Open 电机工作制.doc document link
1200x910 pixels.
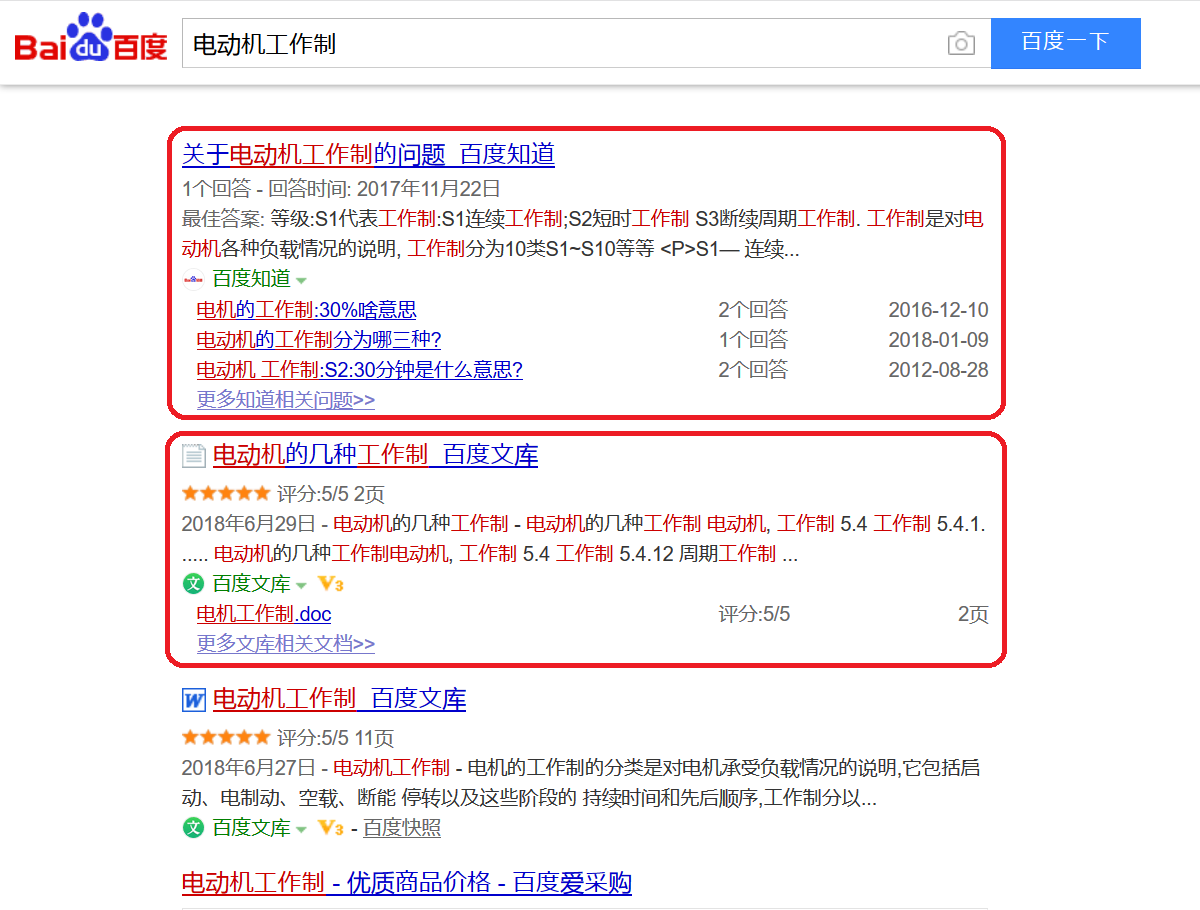[x=264, y=614]
